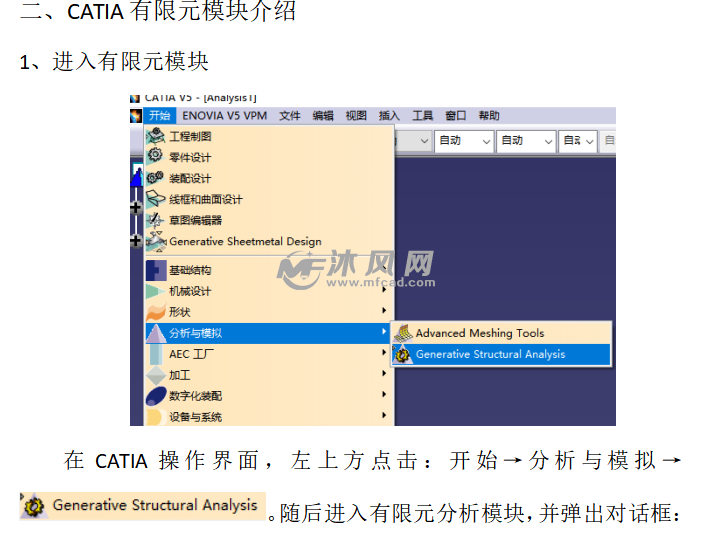713x541 pixels.
Task: Click the 形状 orange wave icon
Action: click(156, 312)
